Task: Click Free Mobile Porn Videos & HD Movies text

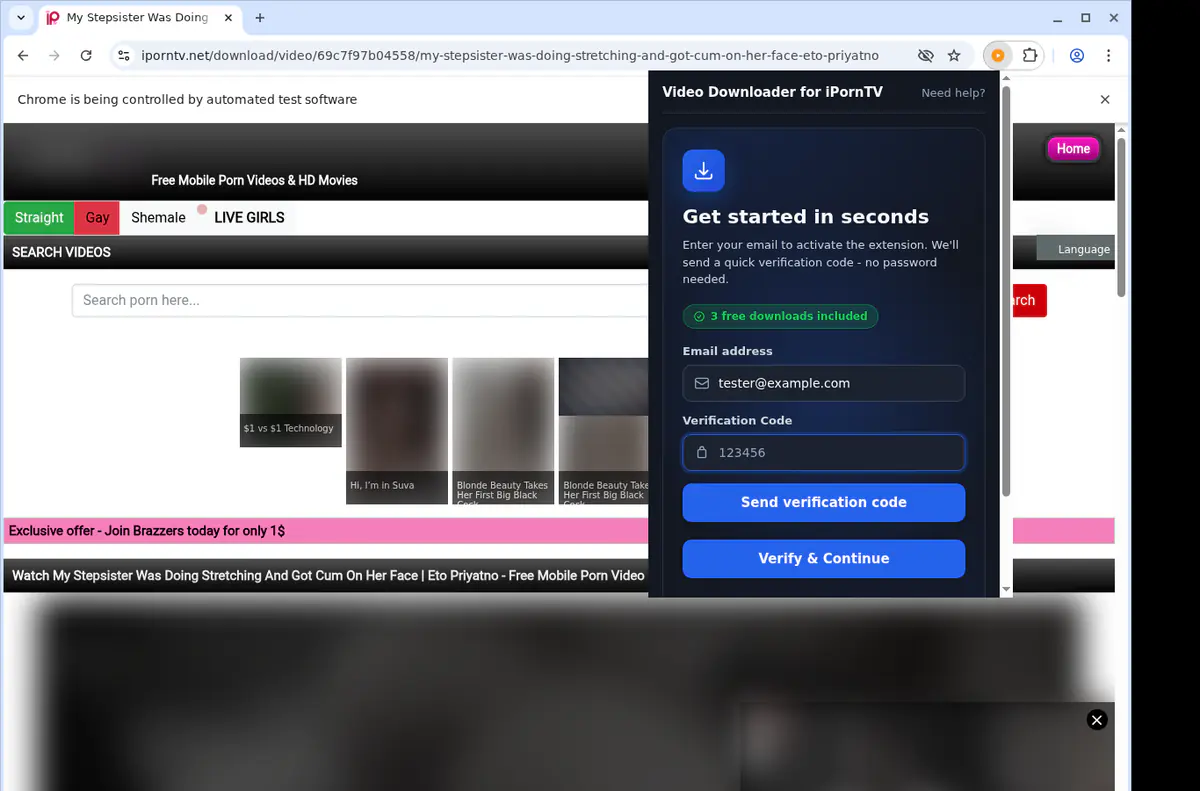Action: (254, 180)
